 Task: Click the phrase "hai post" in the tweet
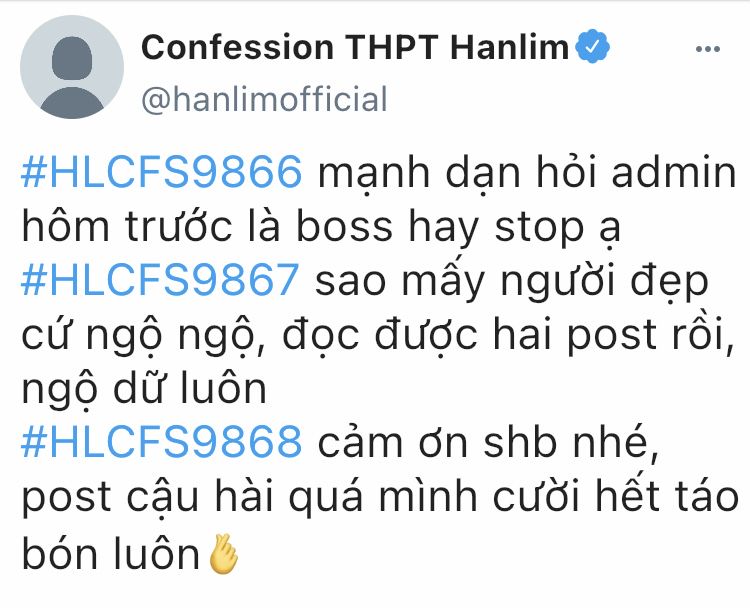tap(574, 336)
